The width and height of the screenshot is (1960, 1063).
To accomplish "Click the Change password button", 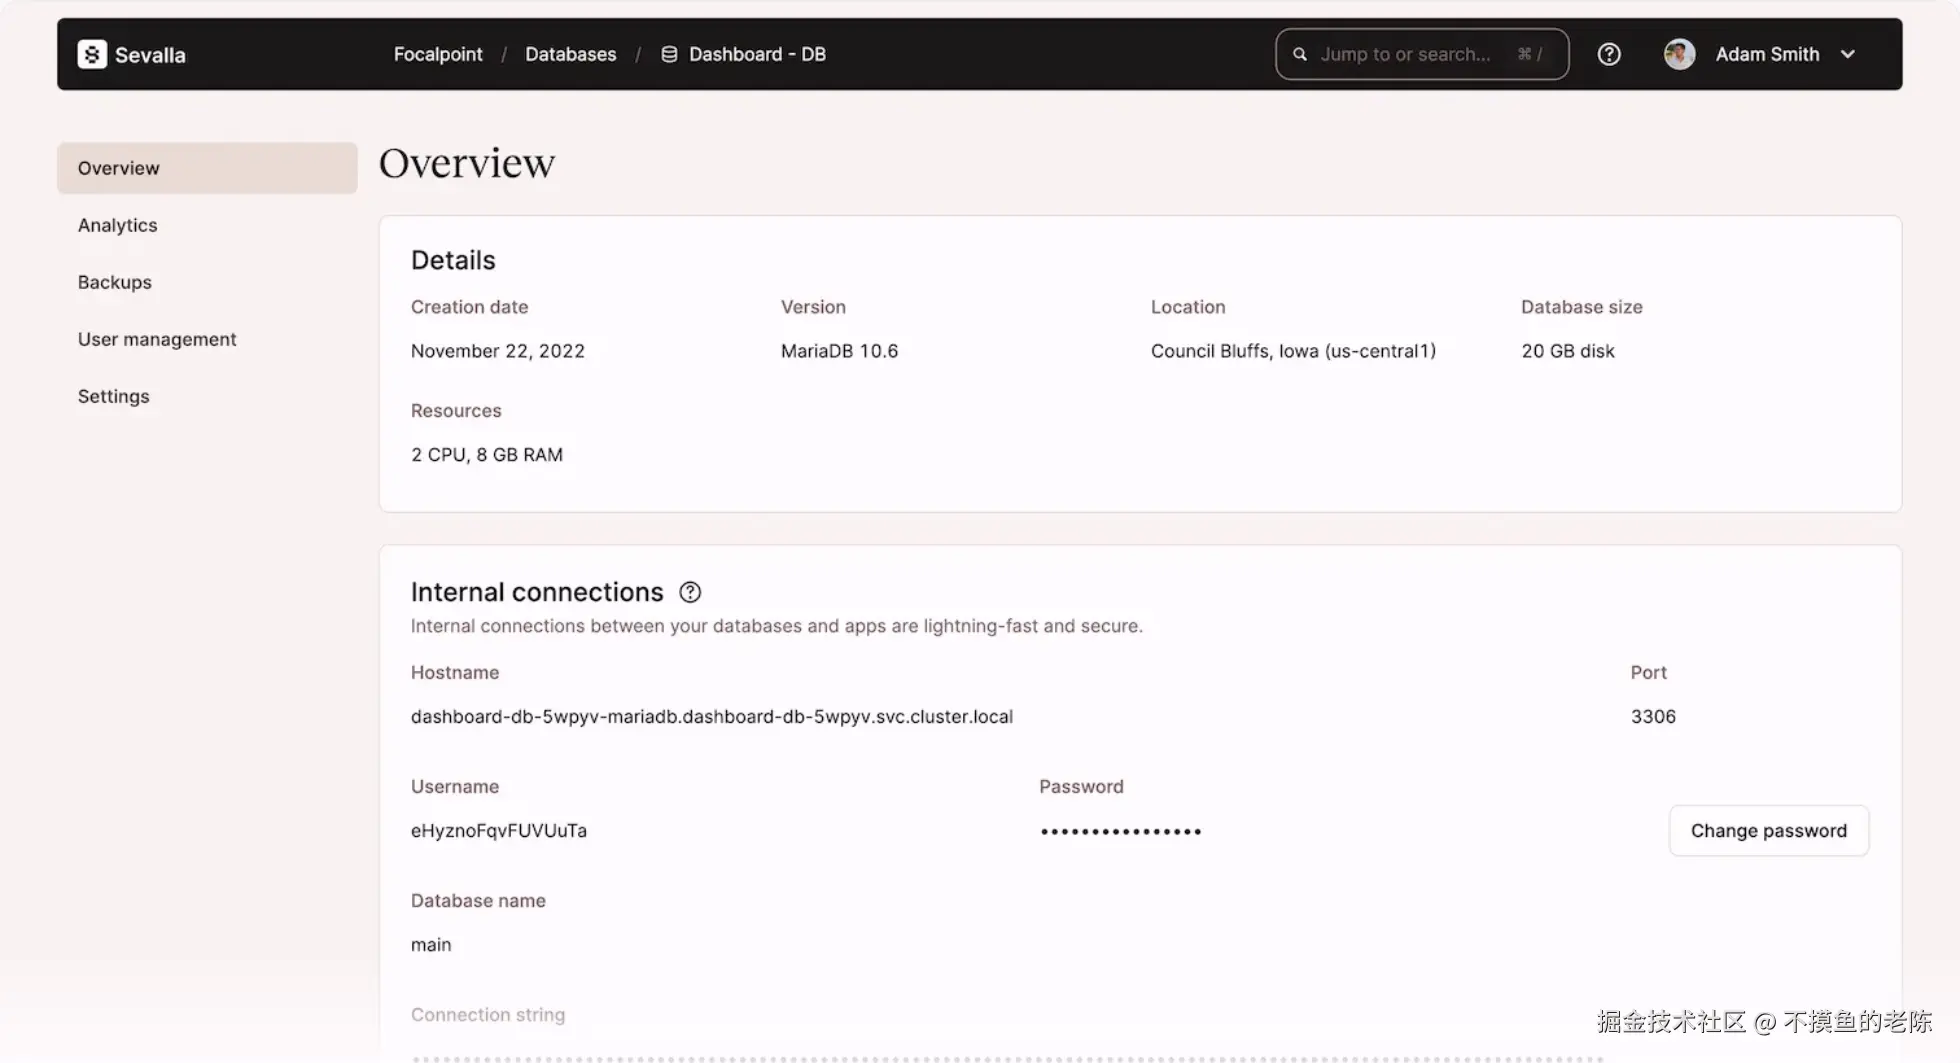I will (1769, 831).
